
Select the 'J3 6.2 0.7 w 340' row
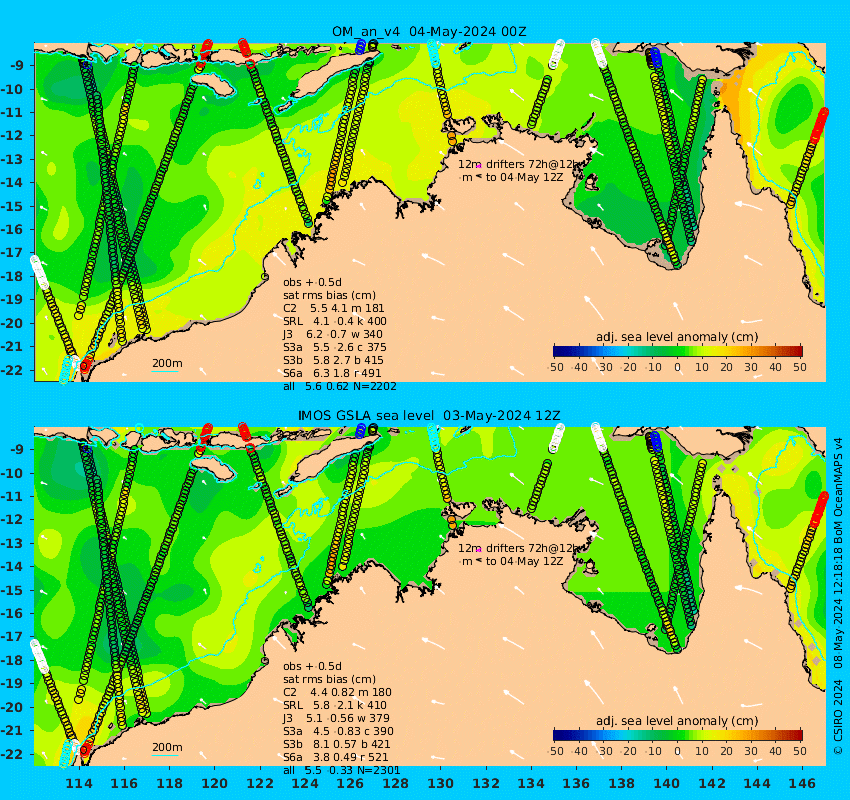333,334
